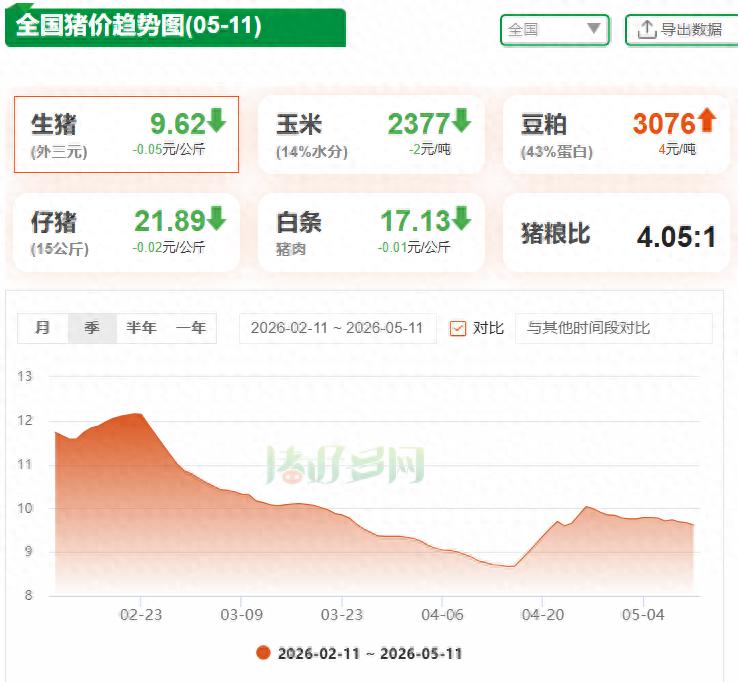
Task: Select the 玉米 (14%水分) price card
Action: click(371, 135)
